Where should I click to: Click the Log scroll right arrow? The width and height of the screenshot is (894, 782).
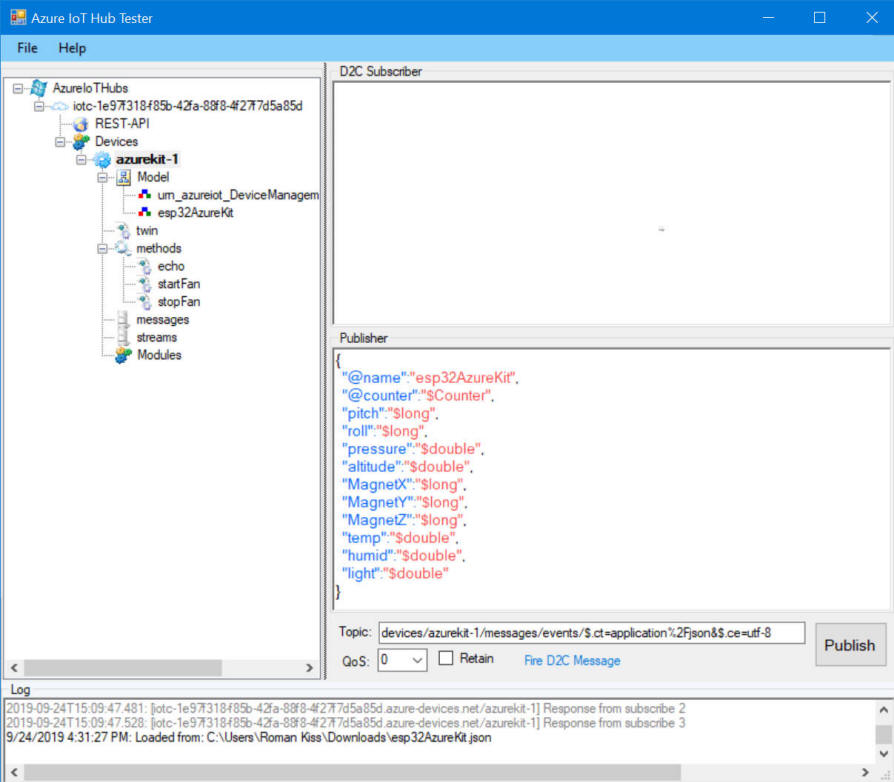click(865, 773)
